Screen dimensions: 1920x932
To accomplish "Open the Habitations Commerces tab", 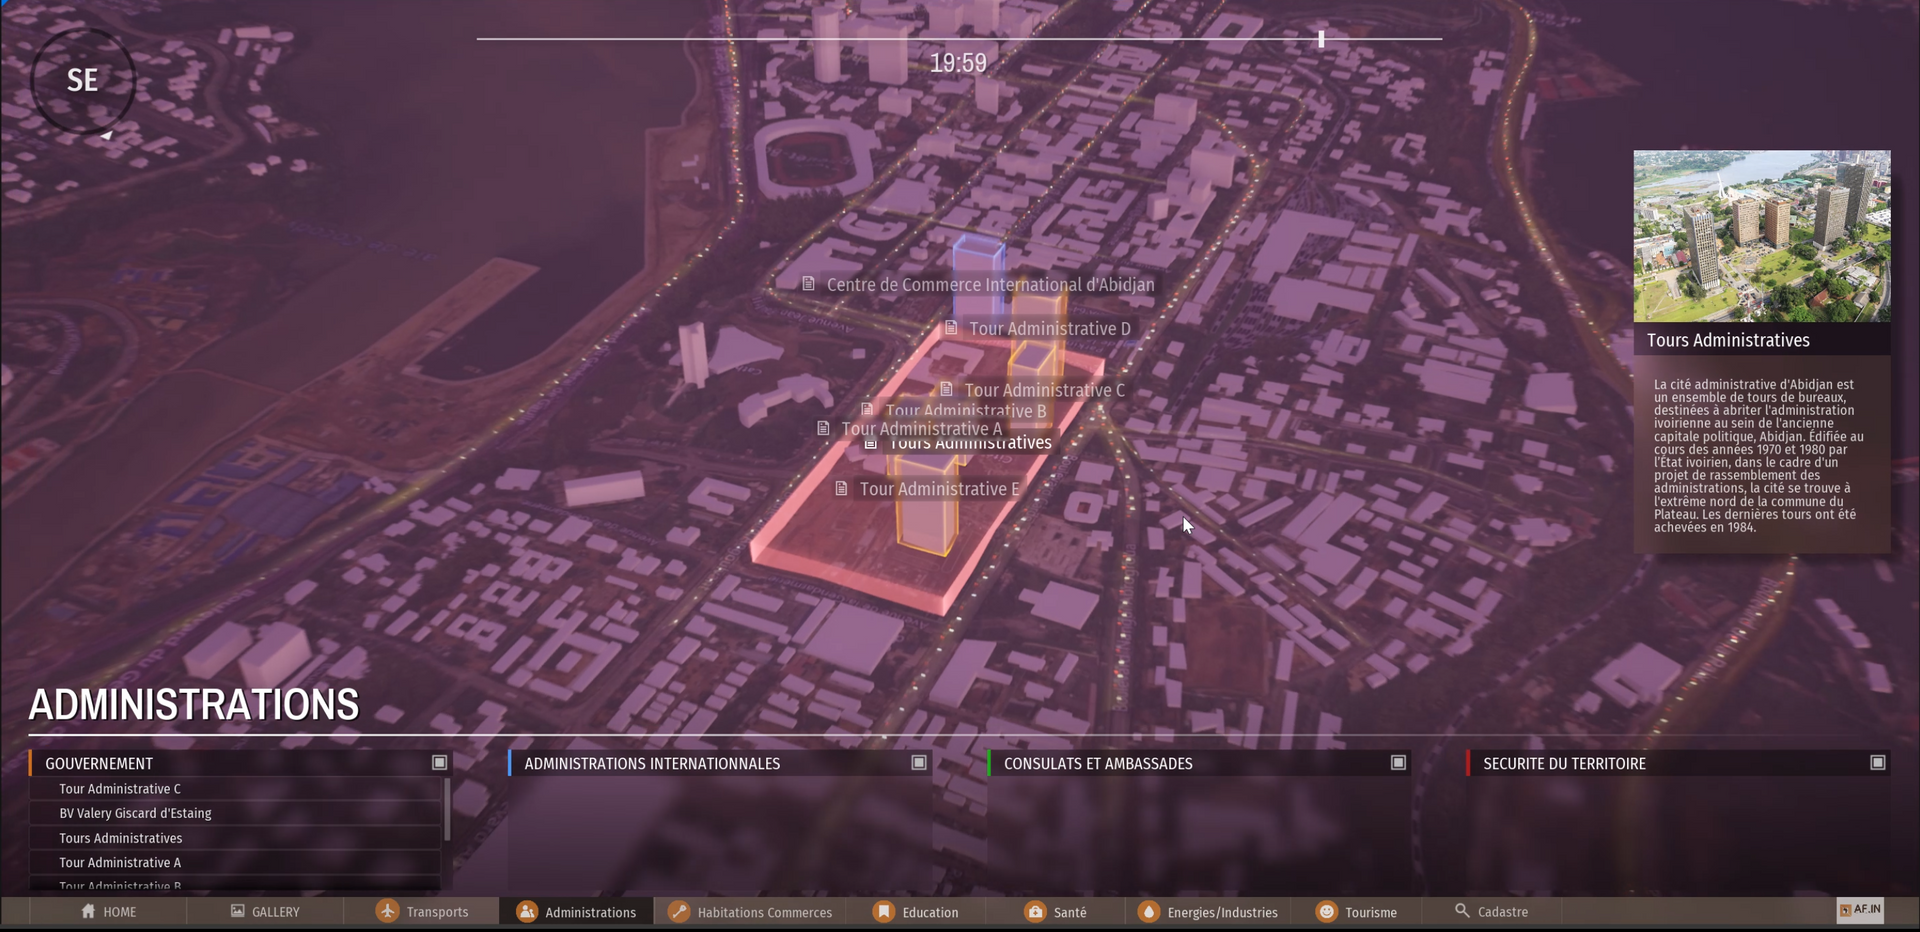I will [x=750, y=911].
